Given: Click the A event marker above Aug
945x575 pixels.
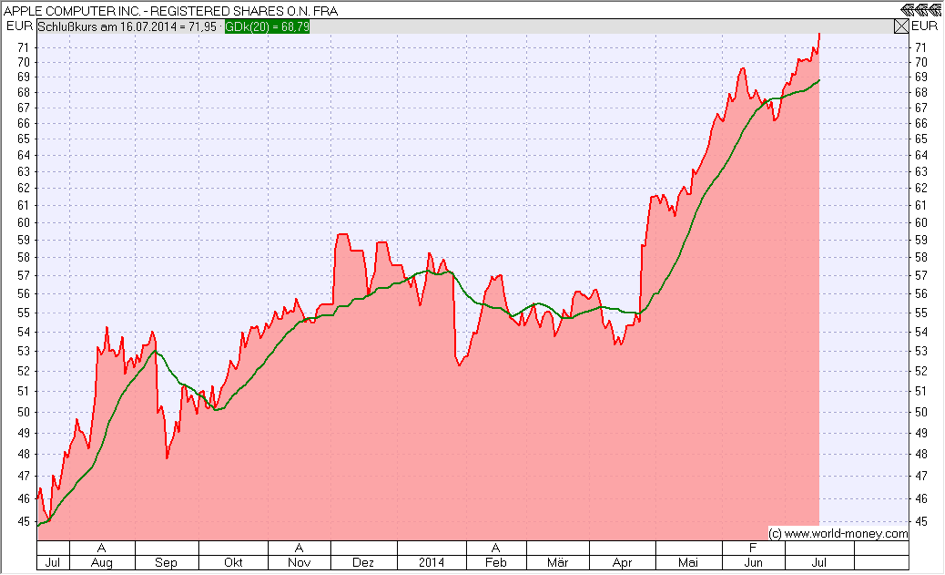Looking at the screenshot, I should [101, 548].
